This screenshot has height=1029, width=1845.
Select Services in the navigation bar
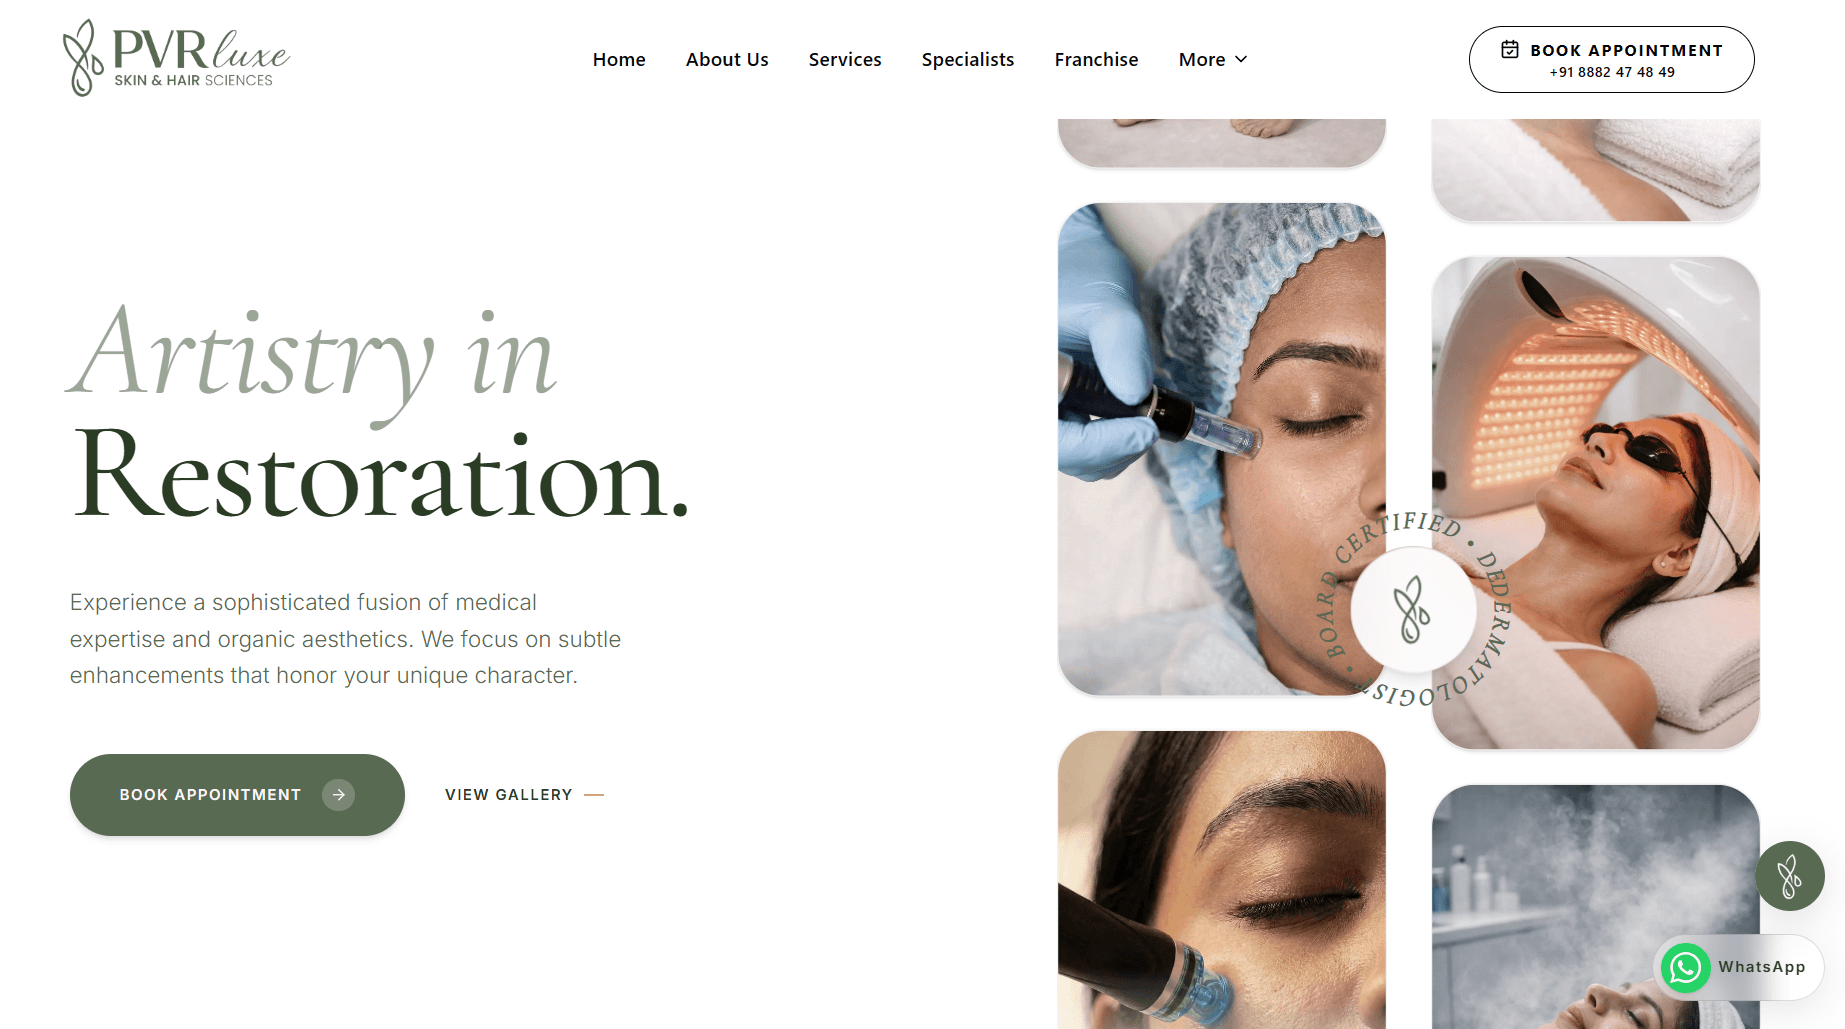point(845,59)
